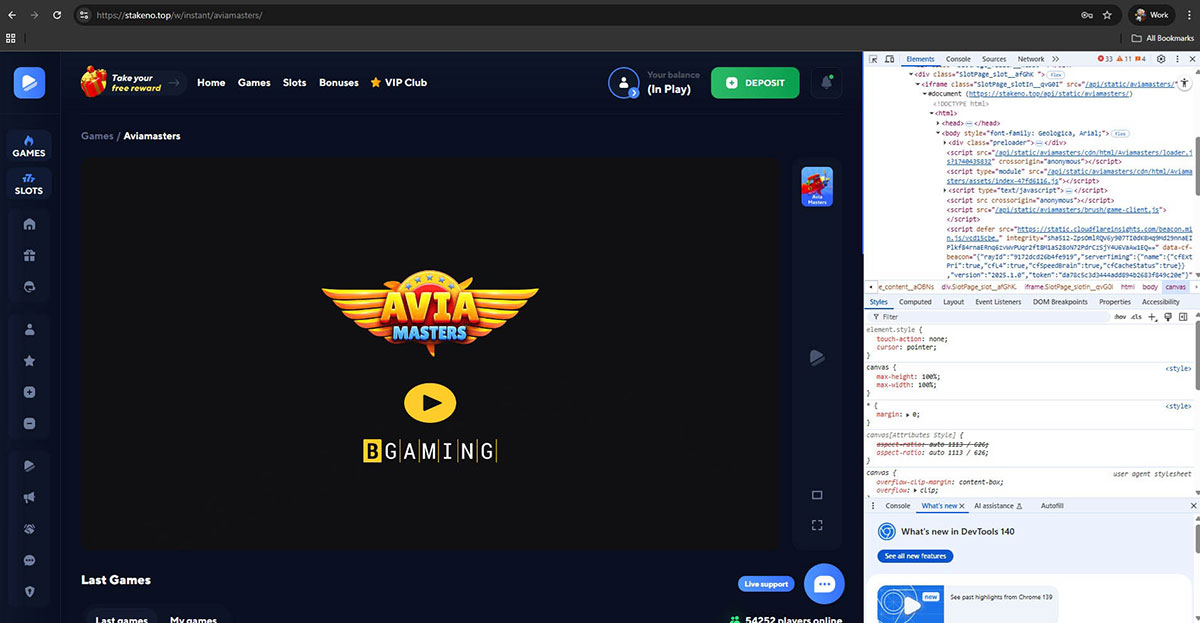Toggle the device toolbar icon in DevTools
The height and width of the screenshot is (623, 1200).
(888, 60)
